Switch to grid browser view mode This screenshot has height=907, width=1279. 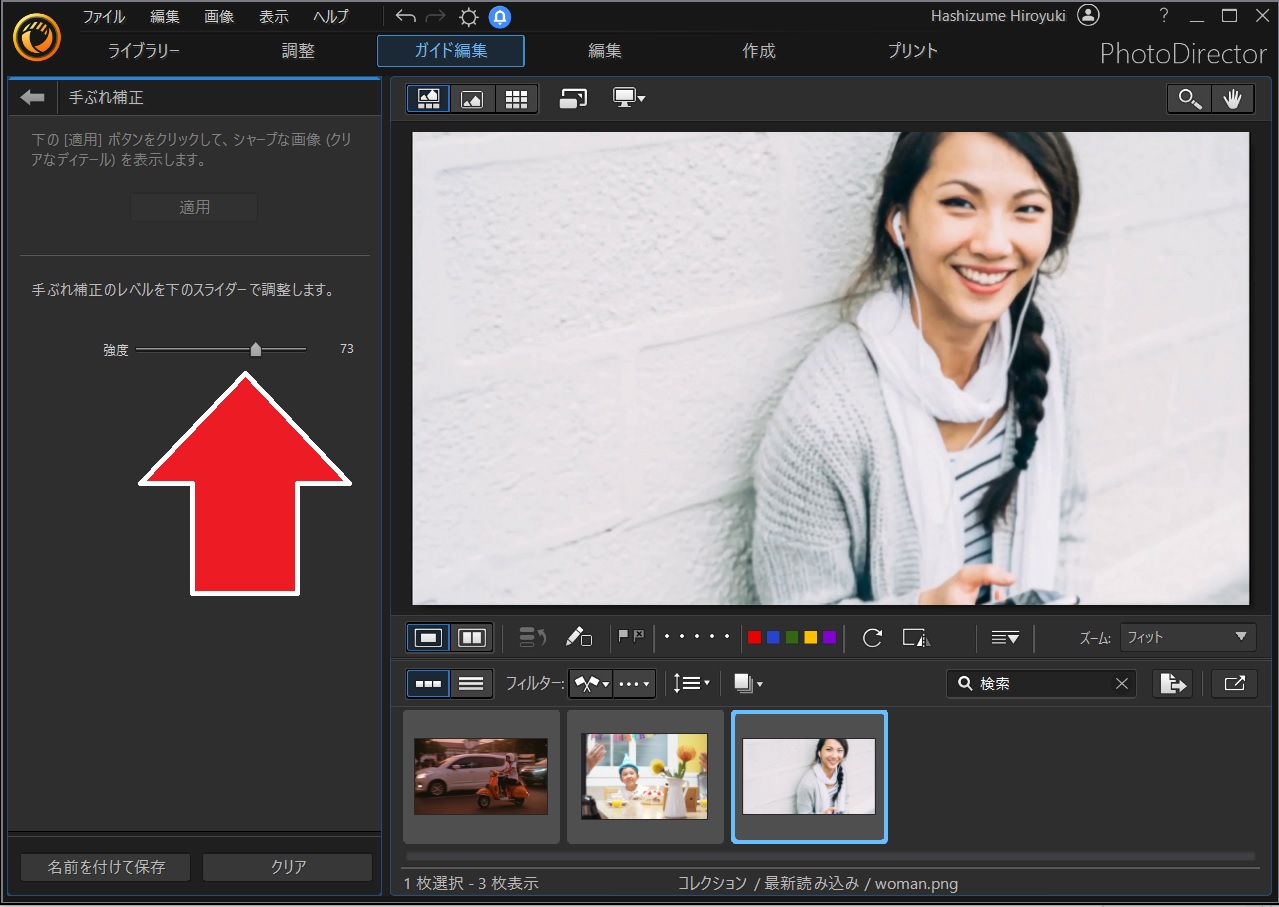coord(516,99)
